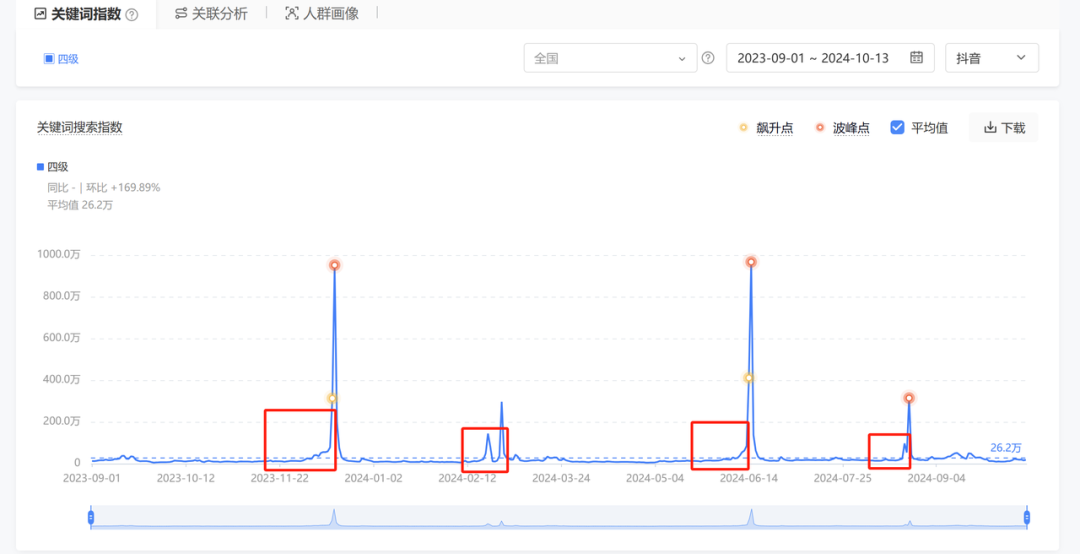Switch to the 人群画像 tab
The height and width of the screenshot is (554, 1080).
[x=330, y=14]
